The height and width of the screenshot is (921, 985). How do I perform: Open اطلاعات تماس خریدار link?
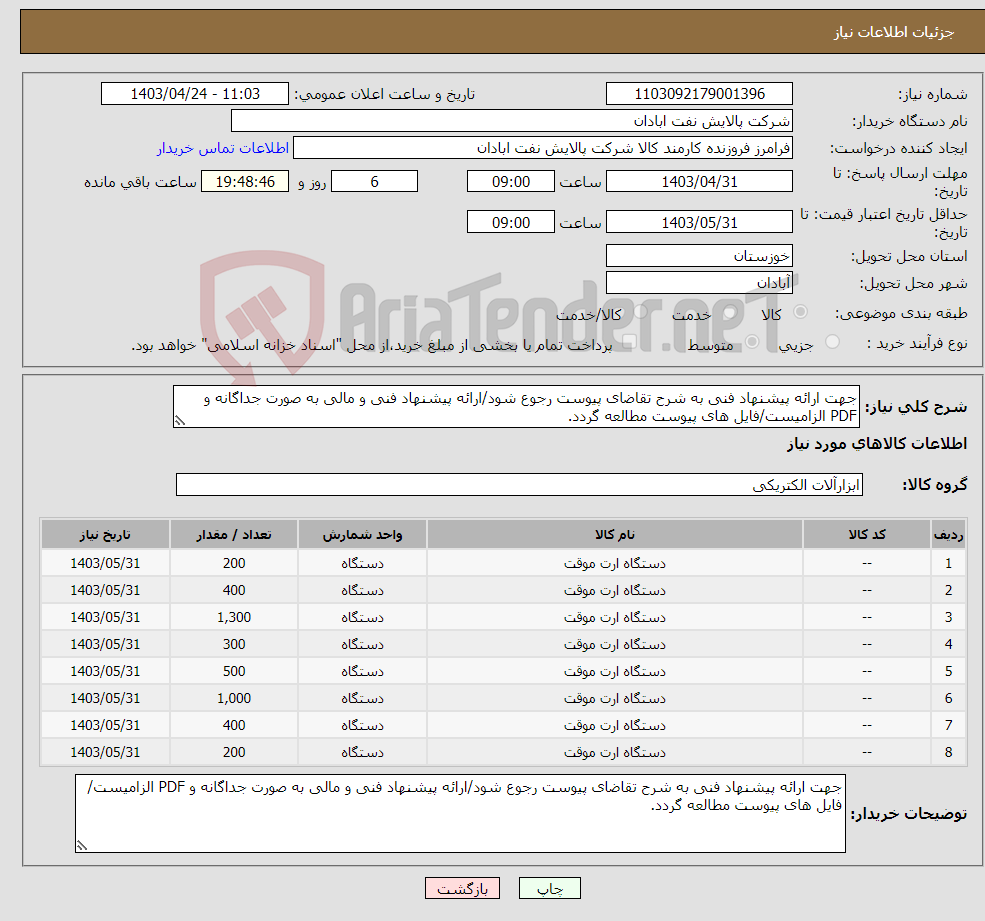coord(222,148)
